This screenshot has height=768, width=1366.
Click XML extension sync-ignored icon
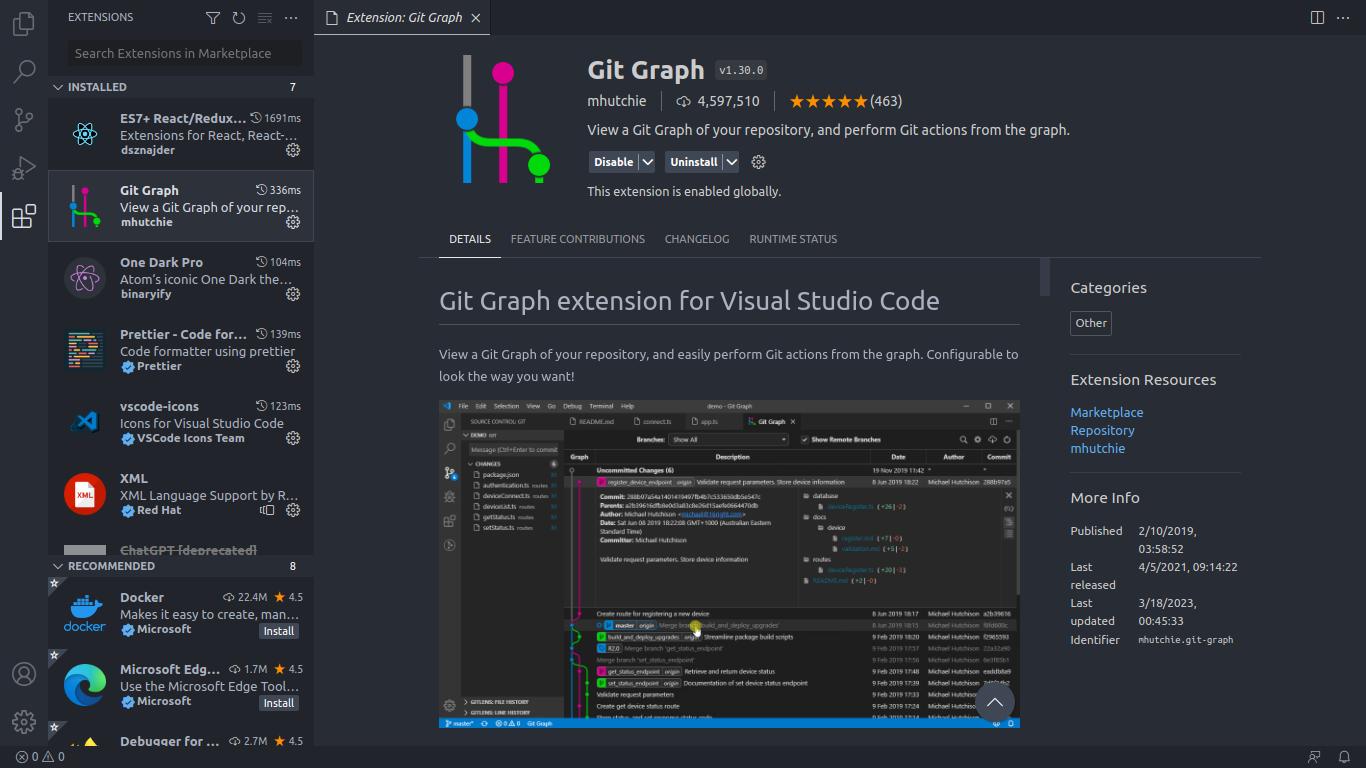click(267, 510)
